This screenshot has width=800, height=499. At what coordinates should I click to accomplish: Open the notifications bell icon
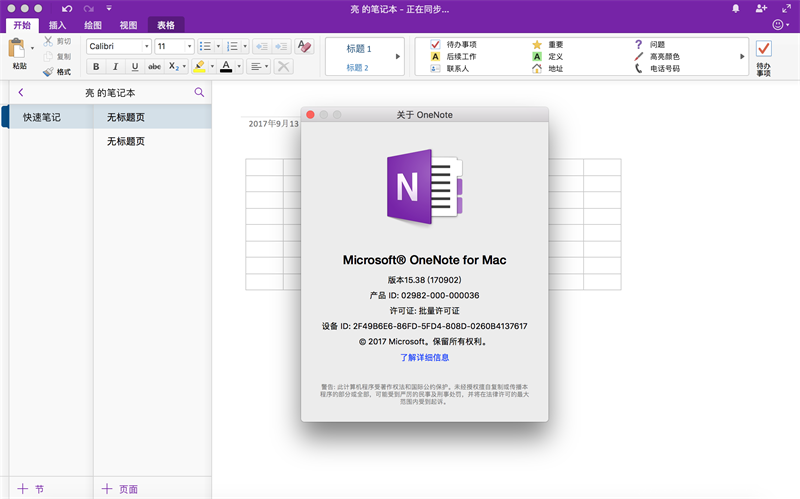pyautogui.click(x=736, y=9)
